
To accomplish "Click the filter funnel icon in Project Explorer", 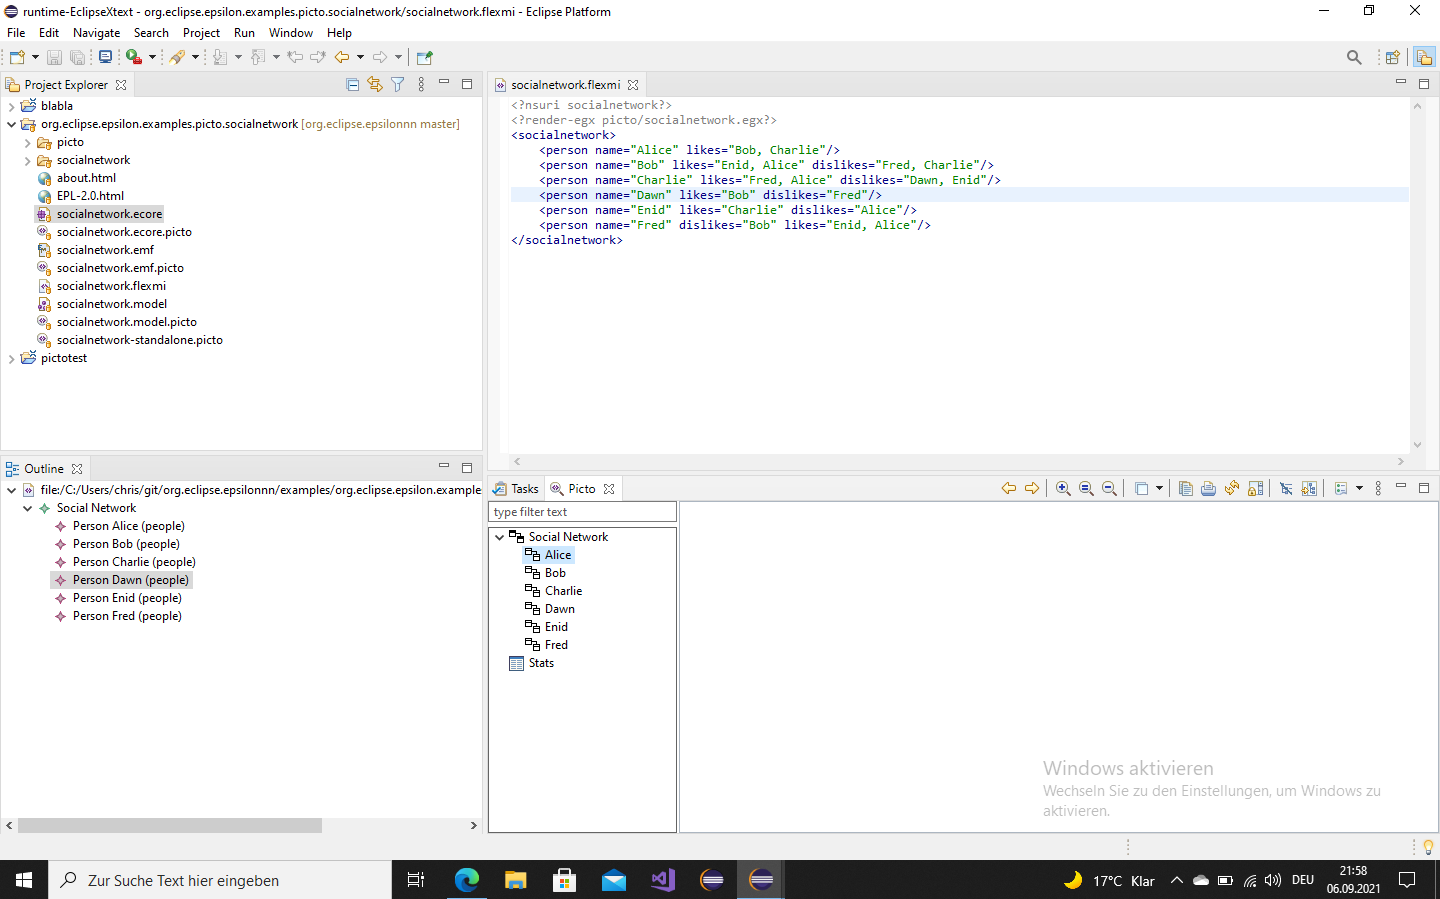I will (398, 85).
